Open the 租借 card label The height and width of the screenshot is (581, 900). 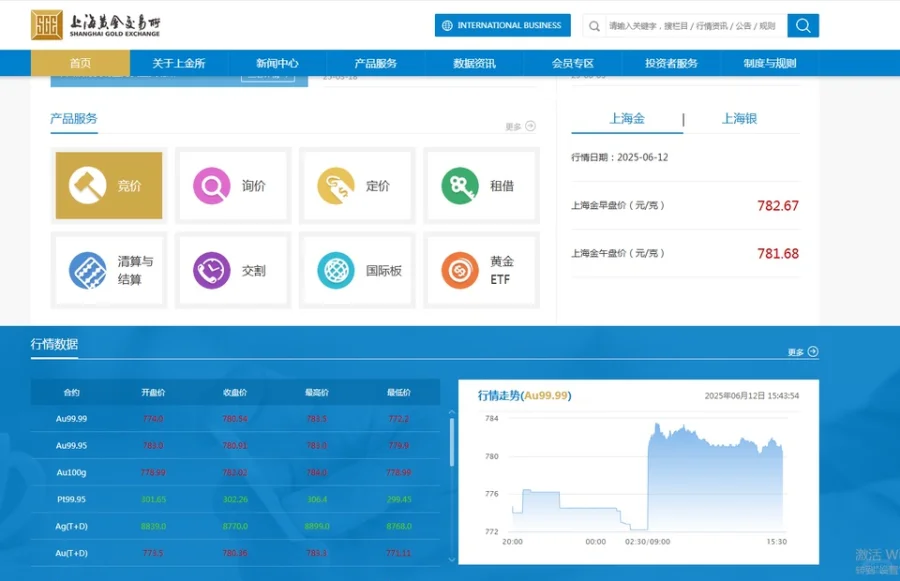502,185
